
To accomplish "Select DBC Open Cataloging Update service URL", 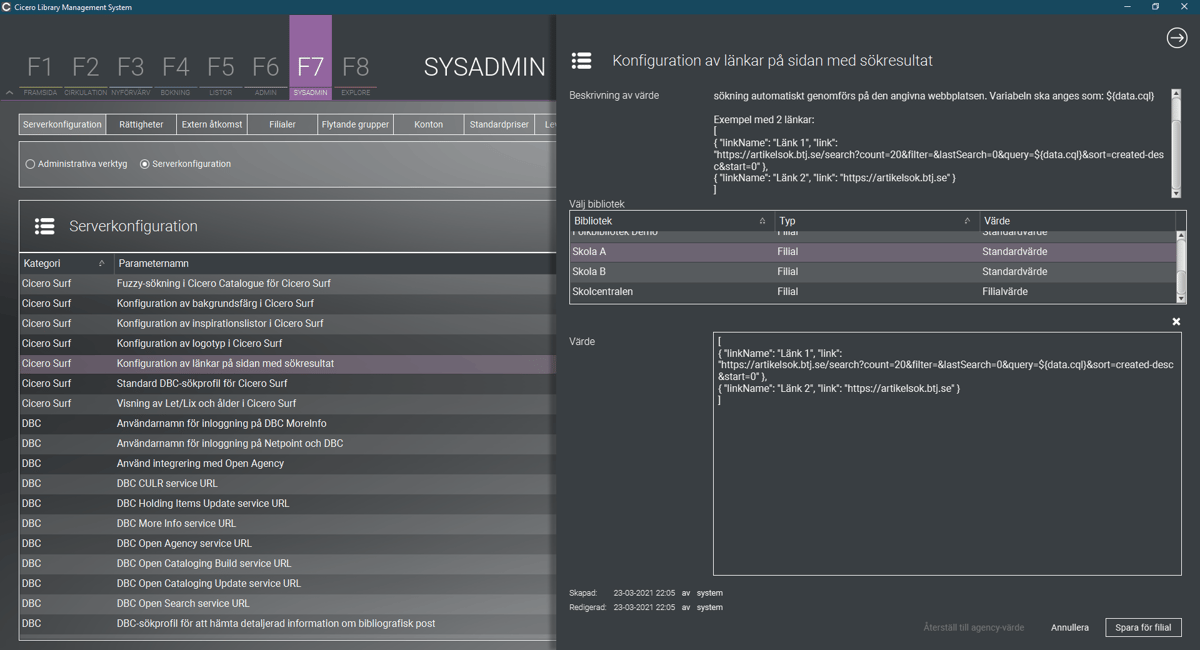I will click(x=287, y=583).
